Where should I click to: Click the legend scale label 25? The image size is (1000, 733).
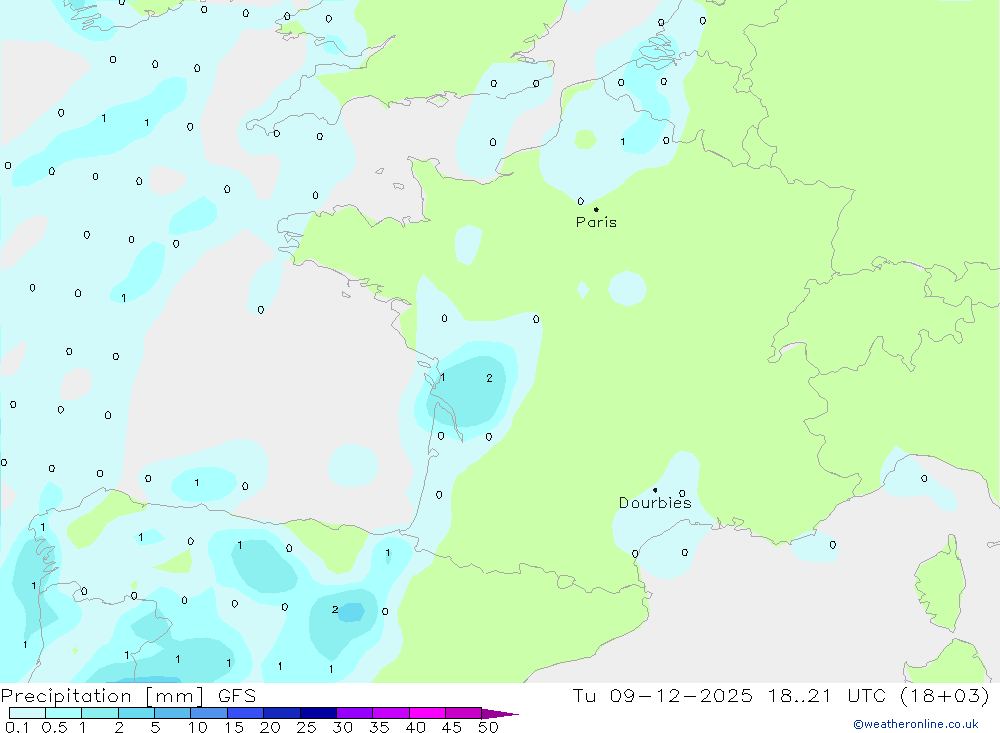307,727
